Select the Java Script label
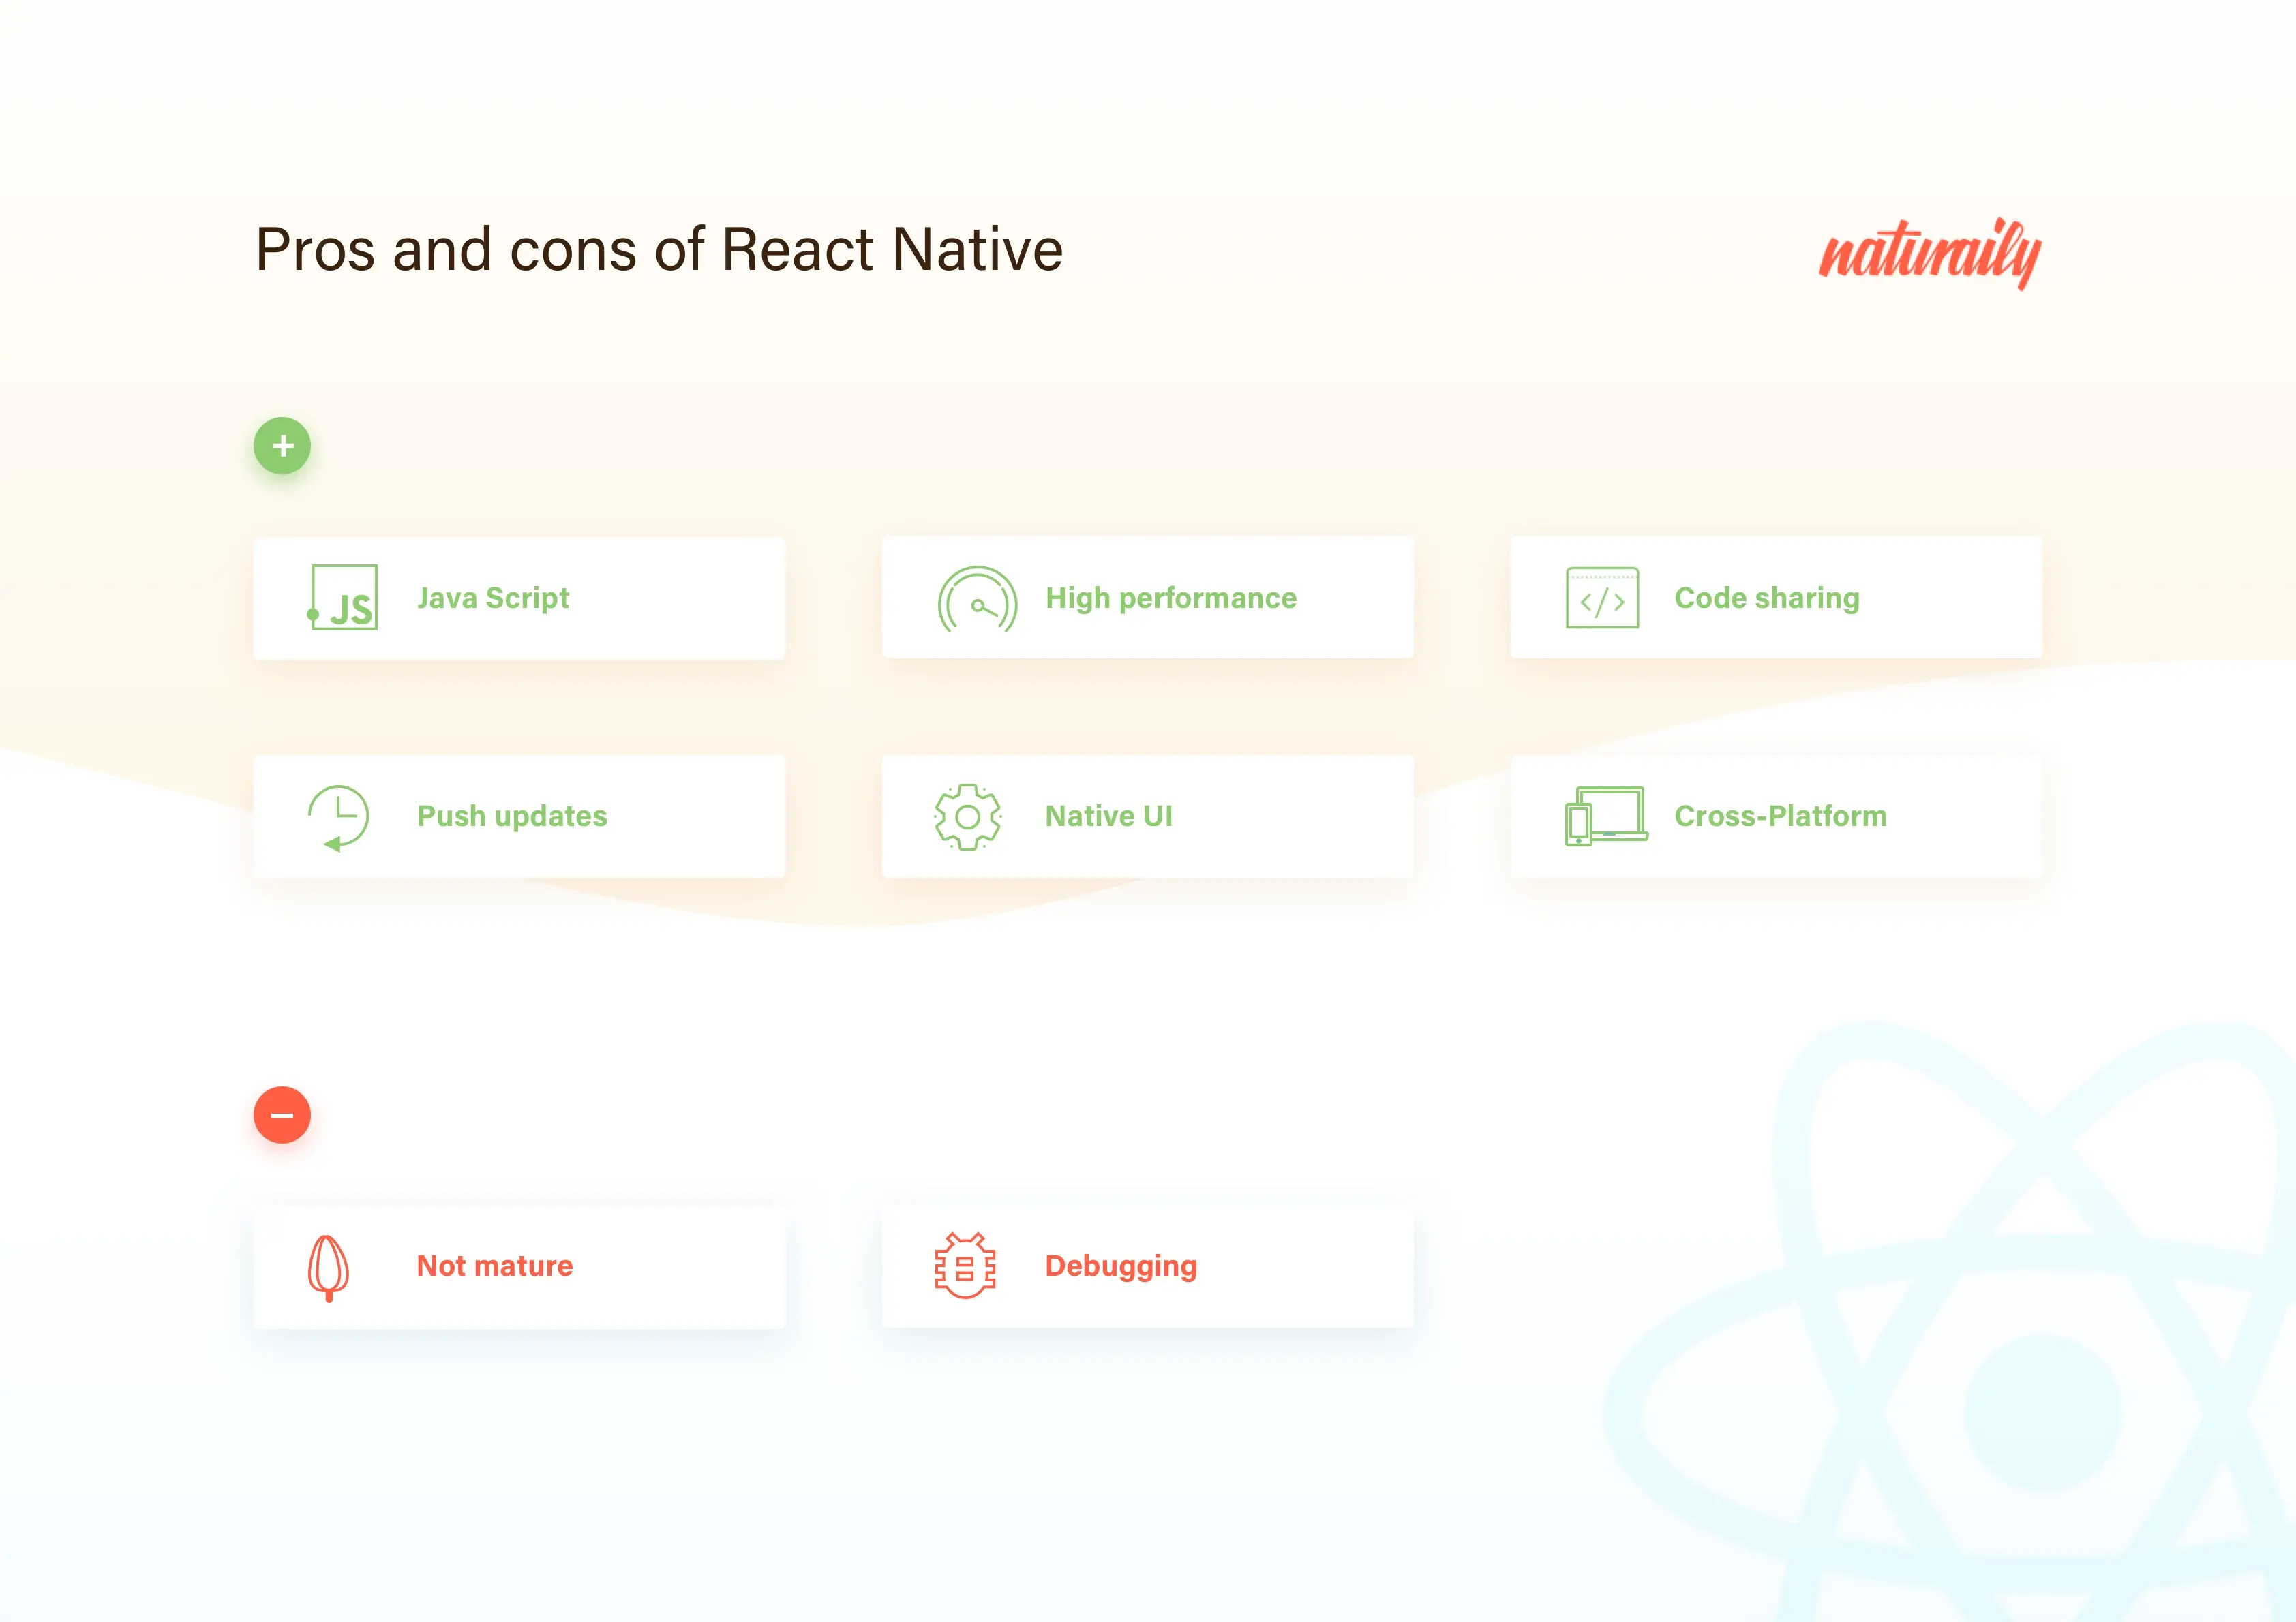This screenshot has width=2296, height=1622. 493,598
